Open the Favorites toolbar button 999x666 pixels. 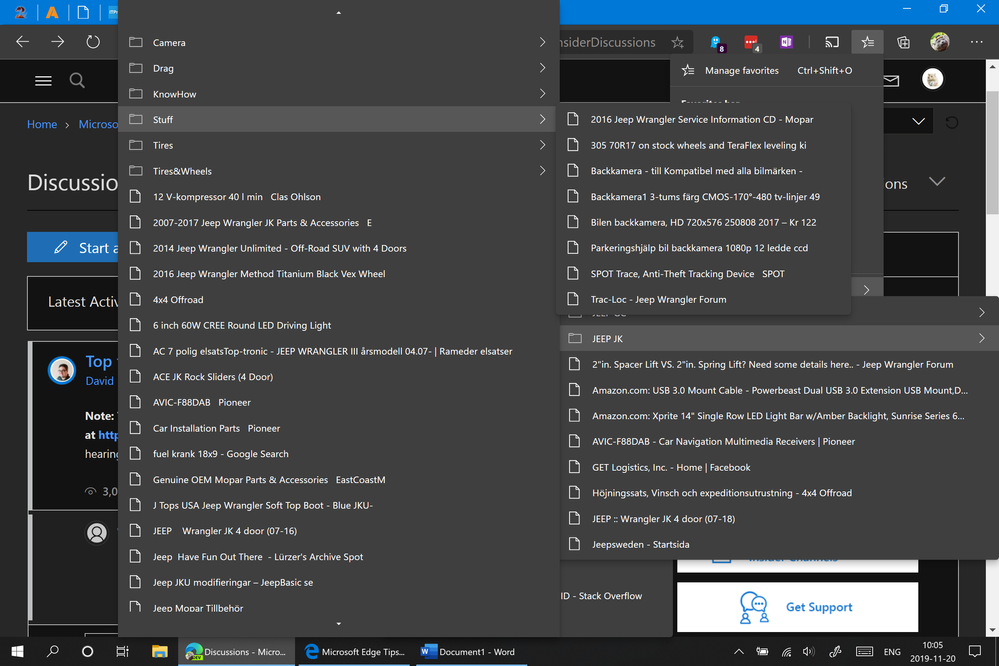click(867, 43)
